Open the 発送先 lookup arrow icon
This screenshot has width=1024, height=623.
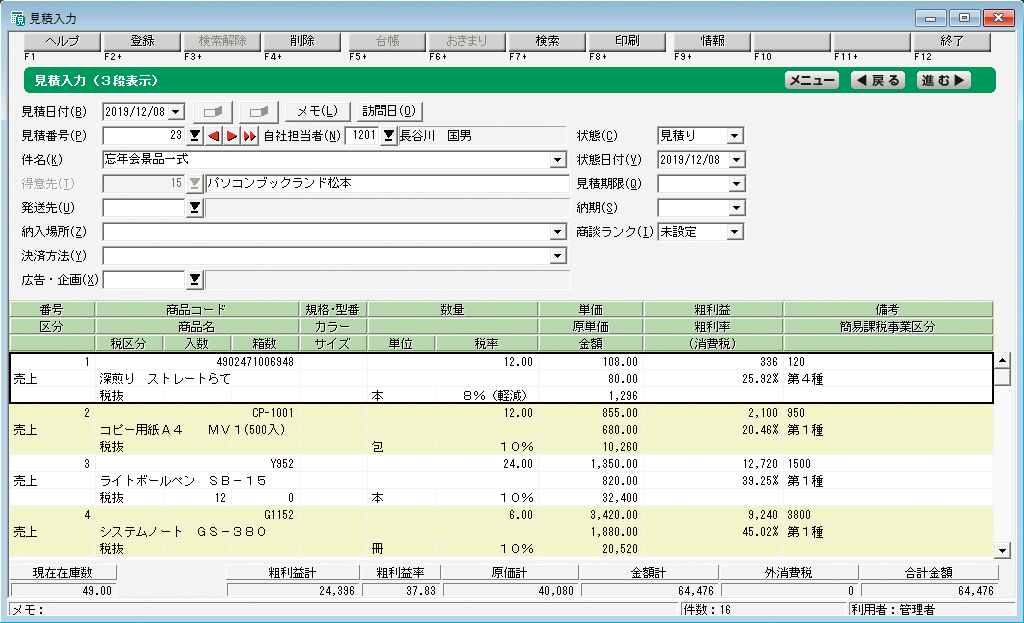click(x=195, y=208)
